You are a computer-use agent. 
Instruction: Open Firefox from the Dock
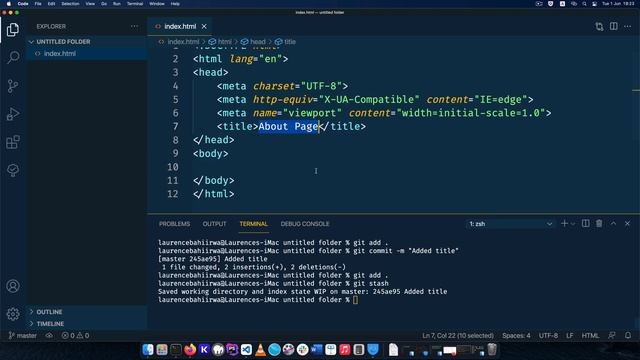coord(190,350)
